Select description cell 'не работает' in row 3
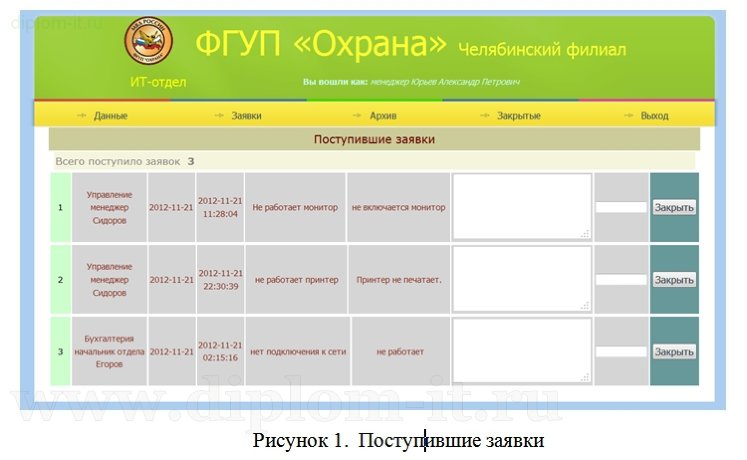Screen dimensions: 747x460 click(400, 351)
